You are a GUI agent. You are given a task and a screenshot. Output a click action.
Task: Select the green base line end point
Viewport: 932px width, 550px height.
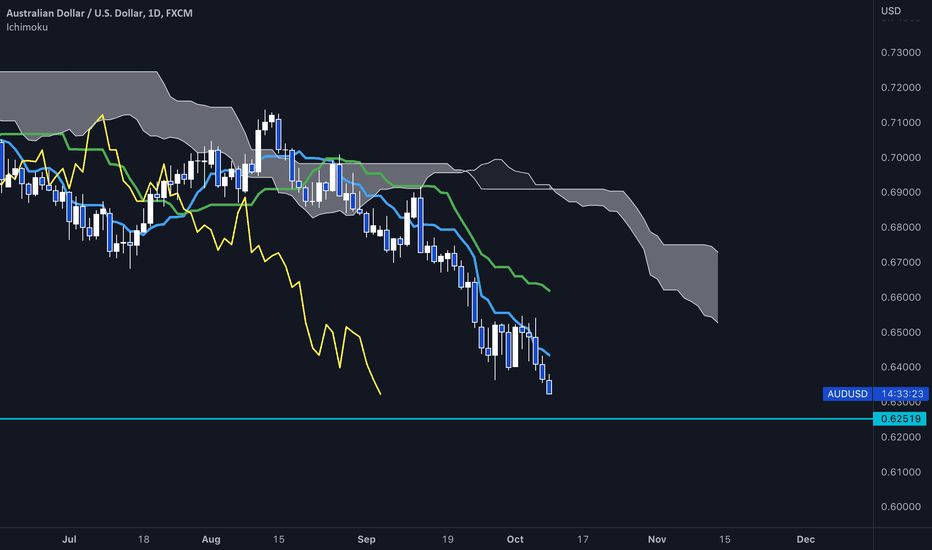(550, 291)
